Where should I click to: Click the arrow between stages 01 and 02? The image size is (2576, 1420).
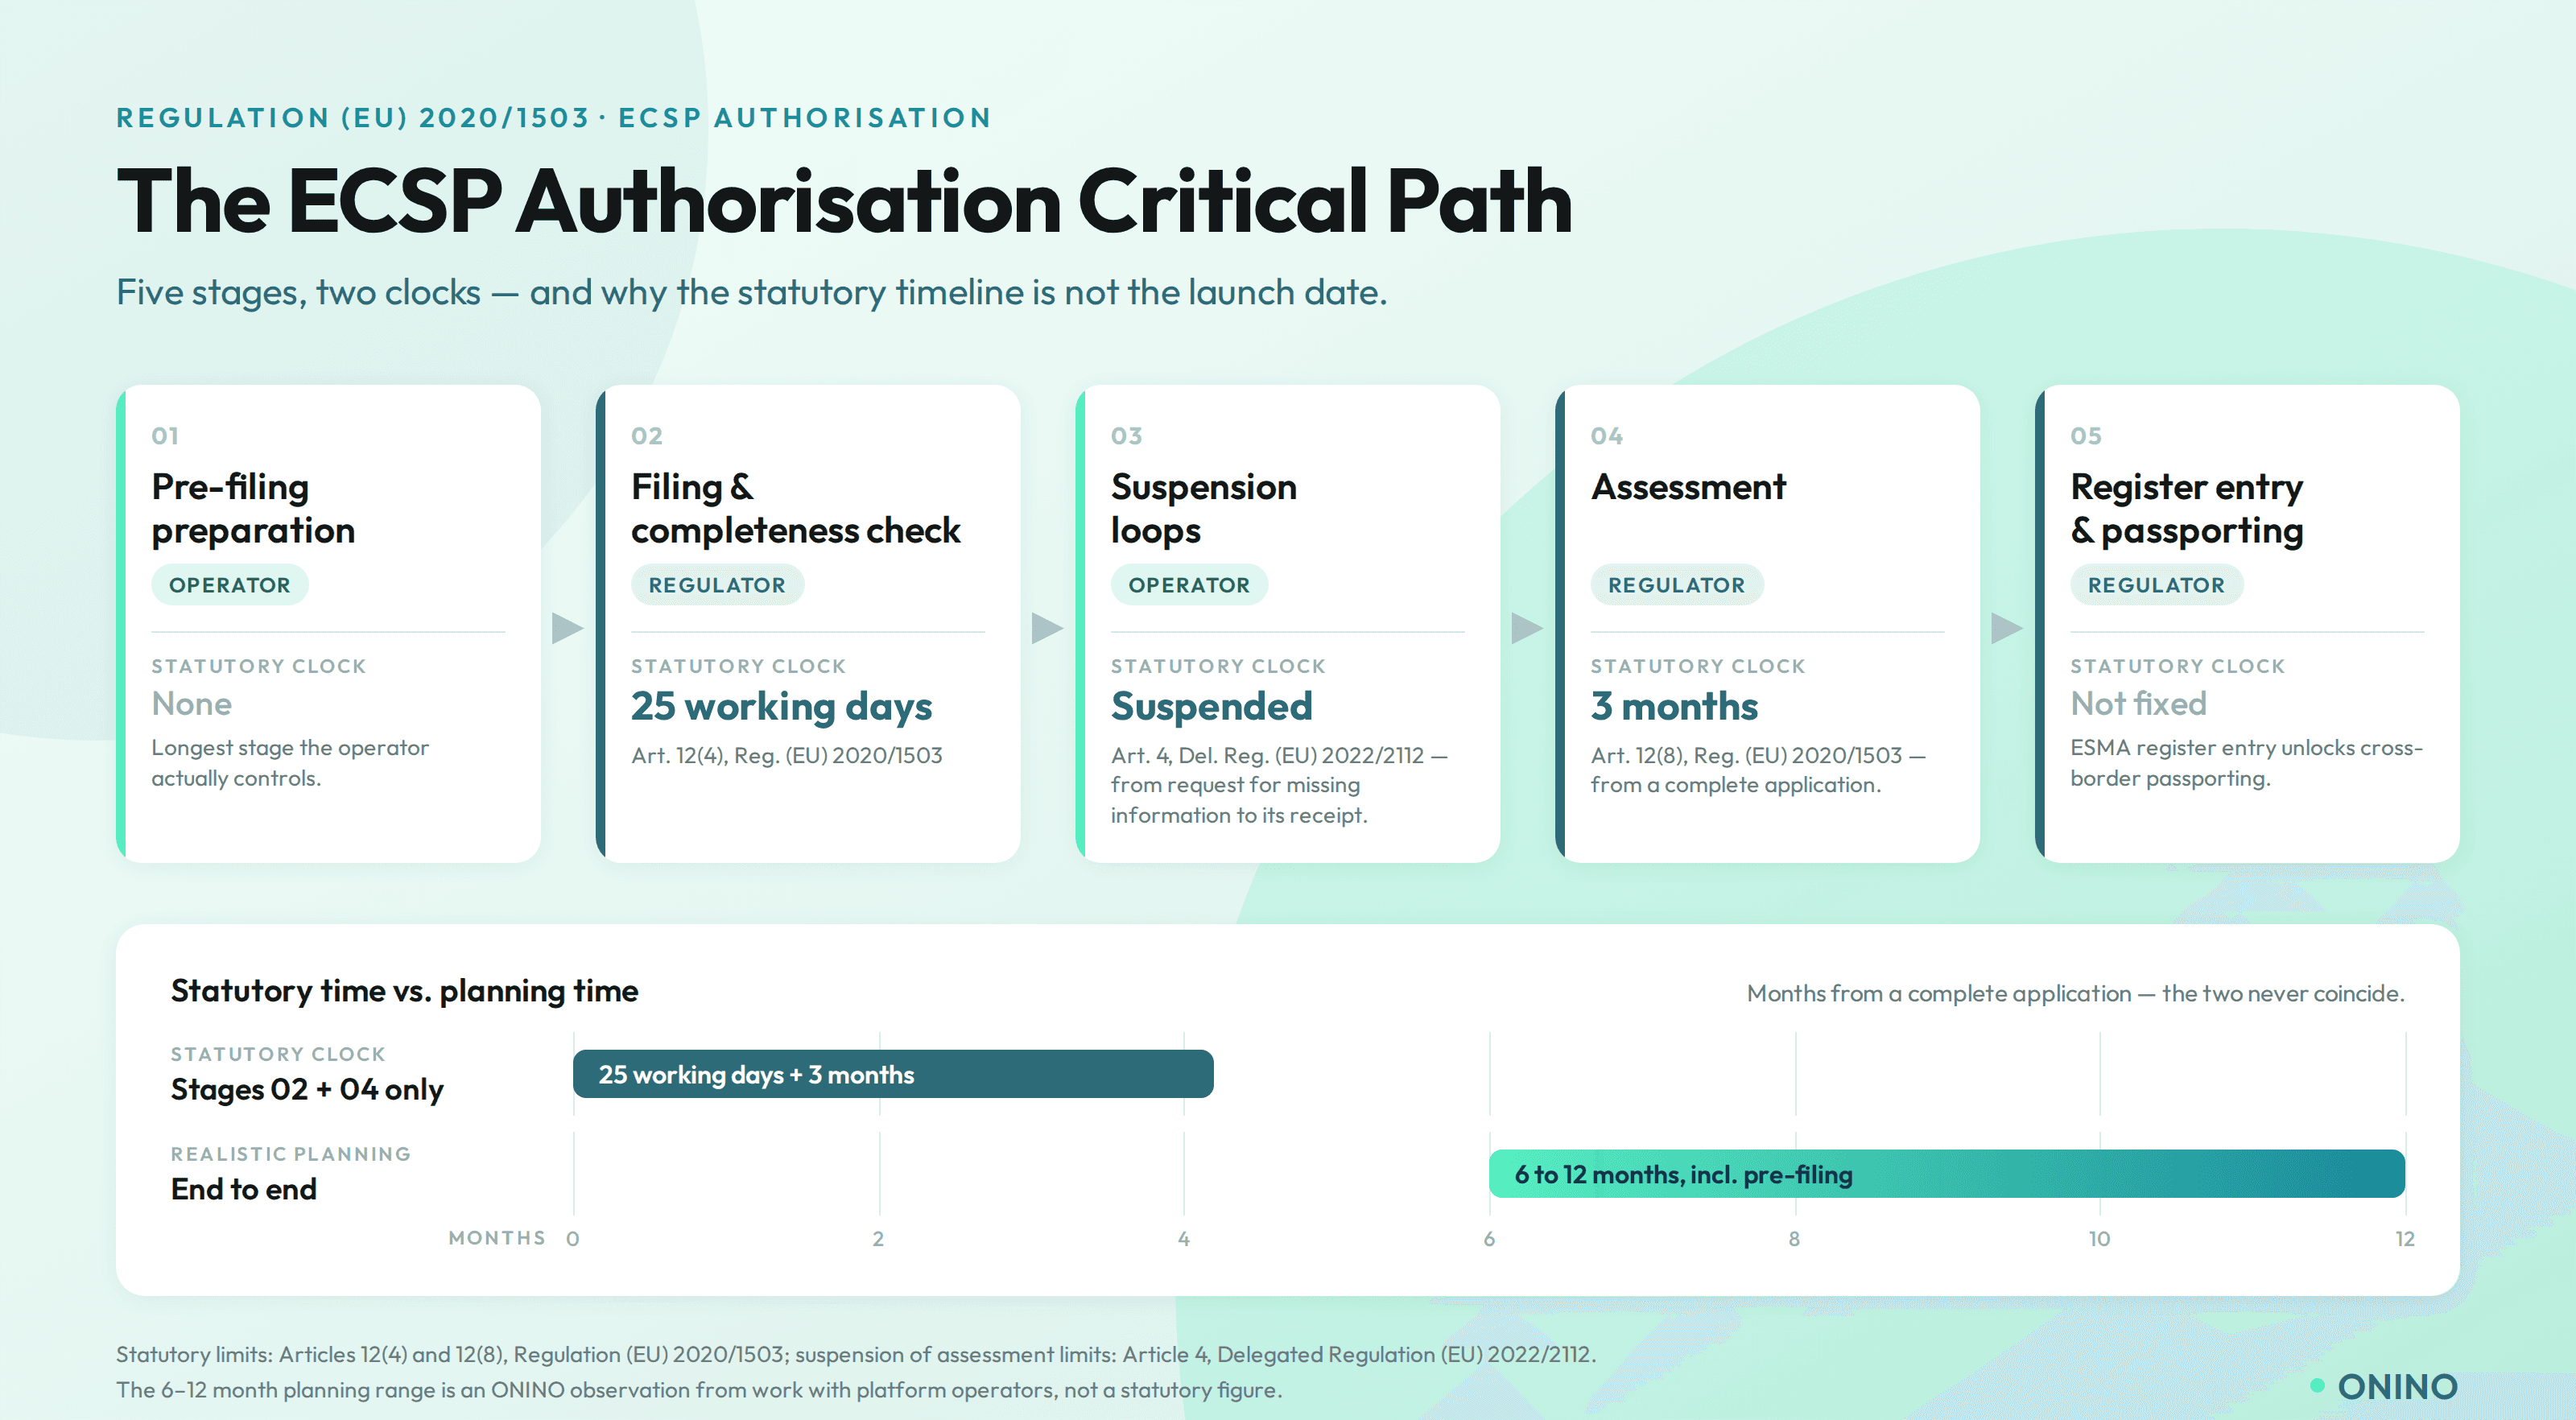pos(568,628)
